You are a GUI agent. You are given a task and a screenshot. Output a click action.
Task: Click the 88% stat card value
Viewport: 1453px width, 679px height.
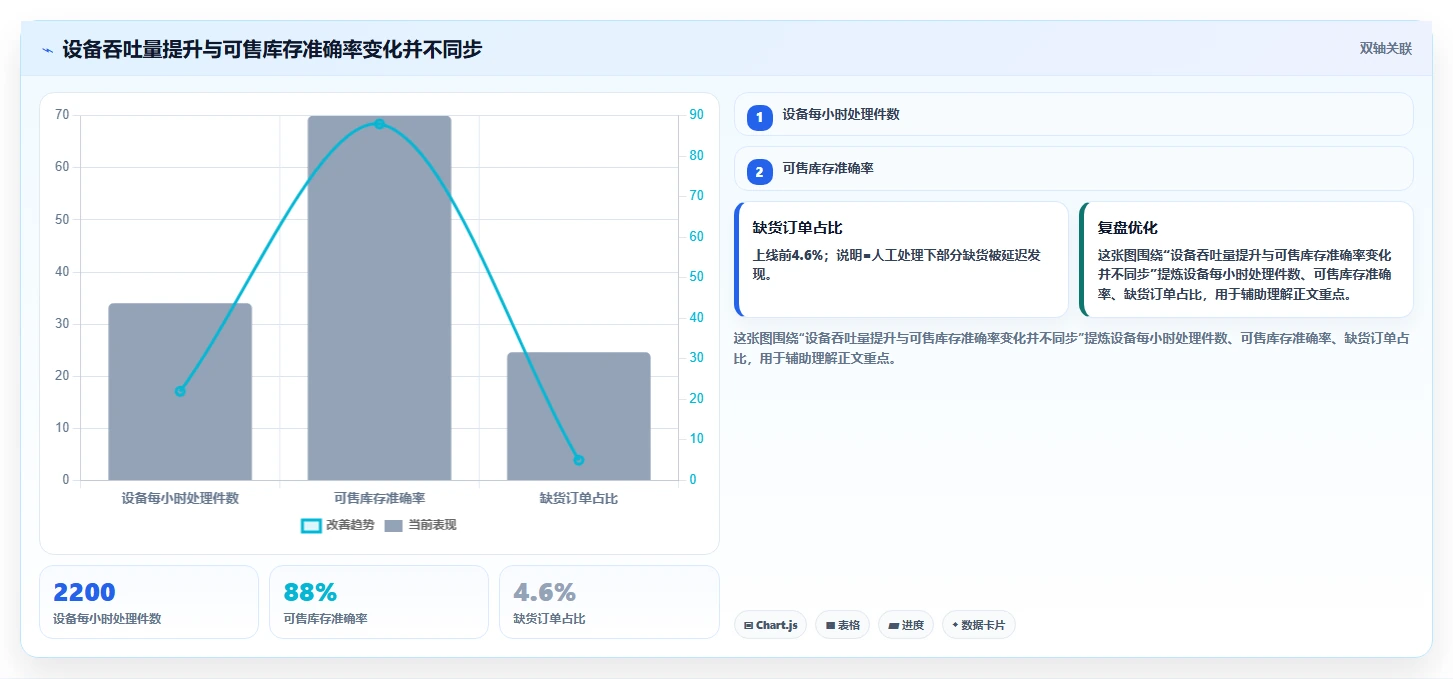pos(310,592)
